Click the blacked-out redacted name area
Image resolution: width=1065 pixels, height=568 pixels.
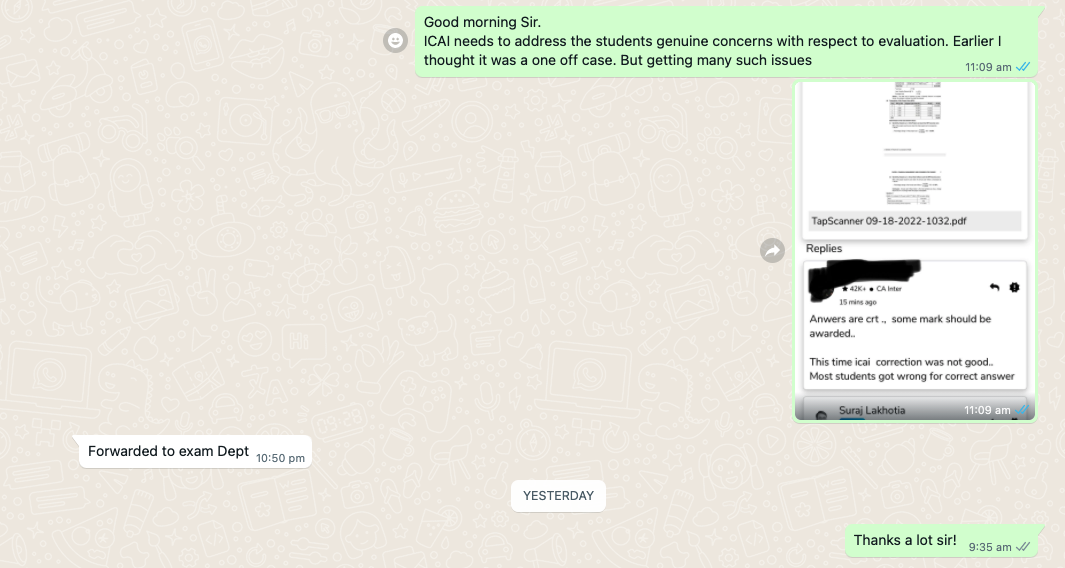click(862, 272)
